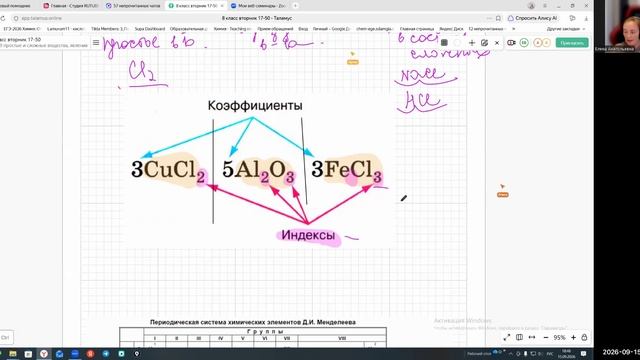
Task: Reload the page with refresh icon
Action: click(x=3, y=18)
